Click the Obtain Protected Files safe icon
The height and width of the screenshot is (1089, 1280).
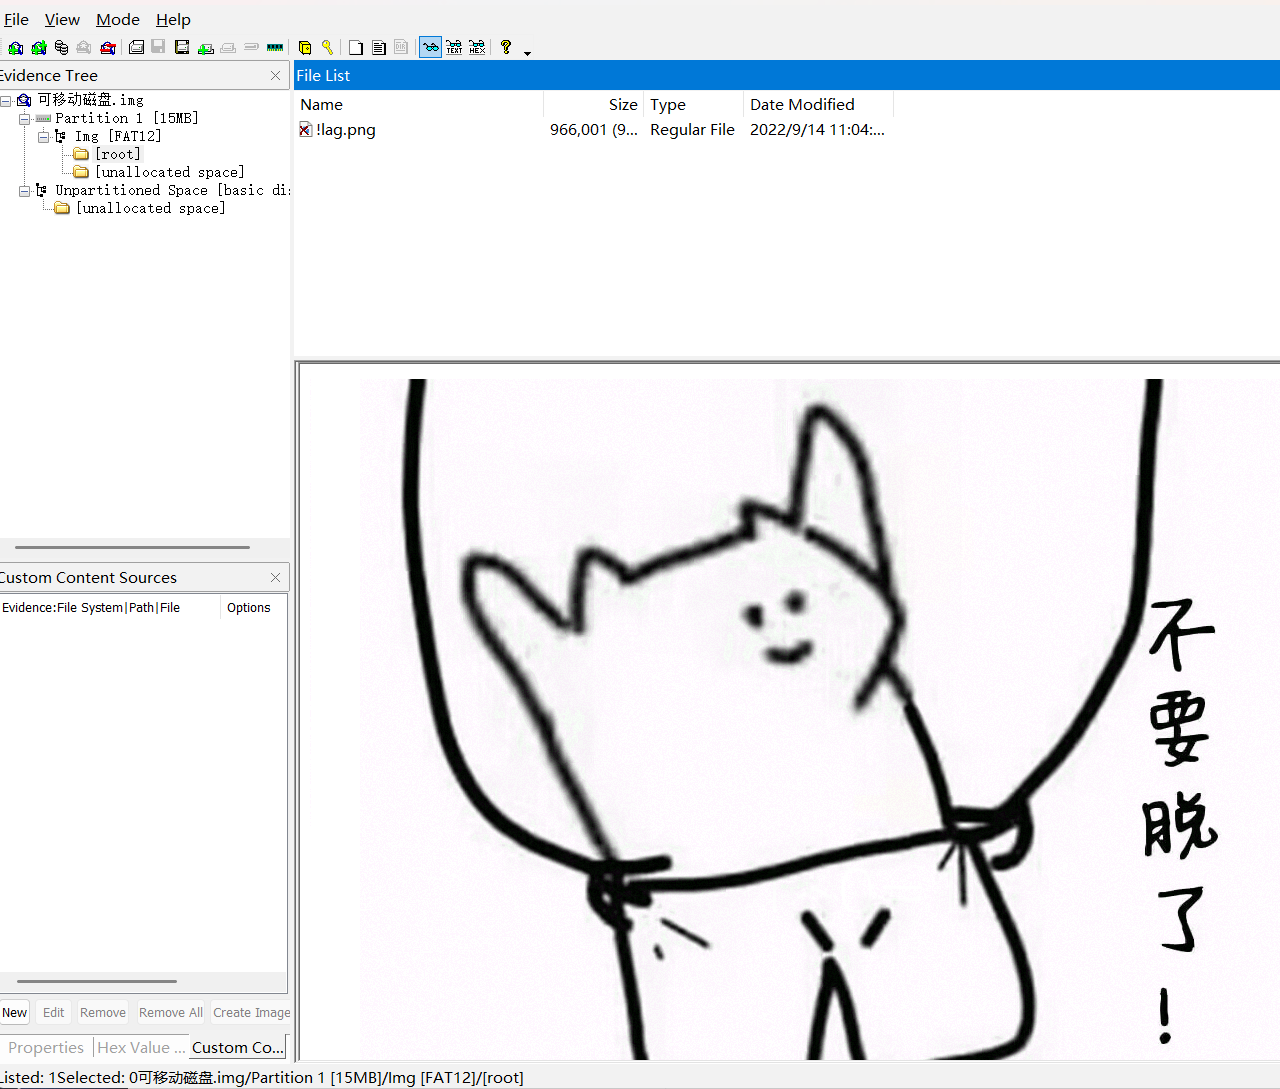coord(305,48)
